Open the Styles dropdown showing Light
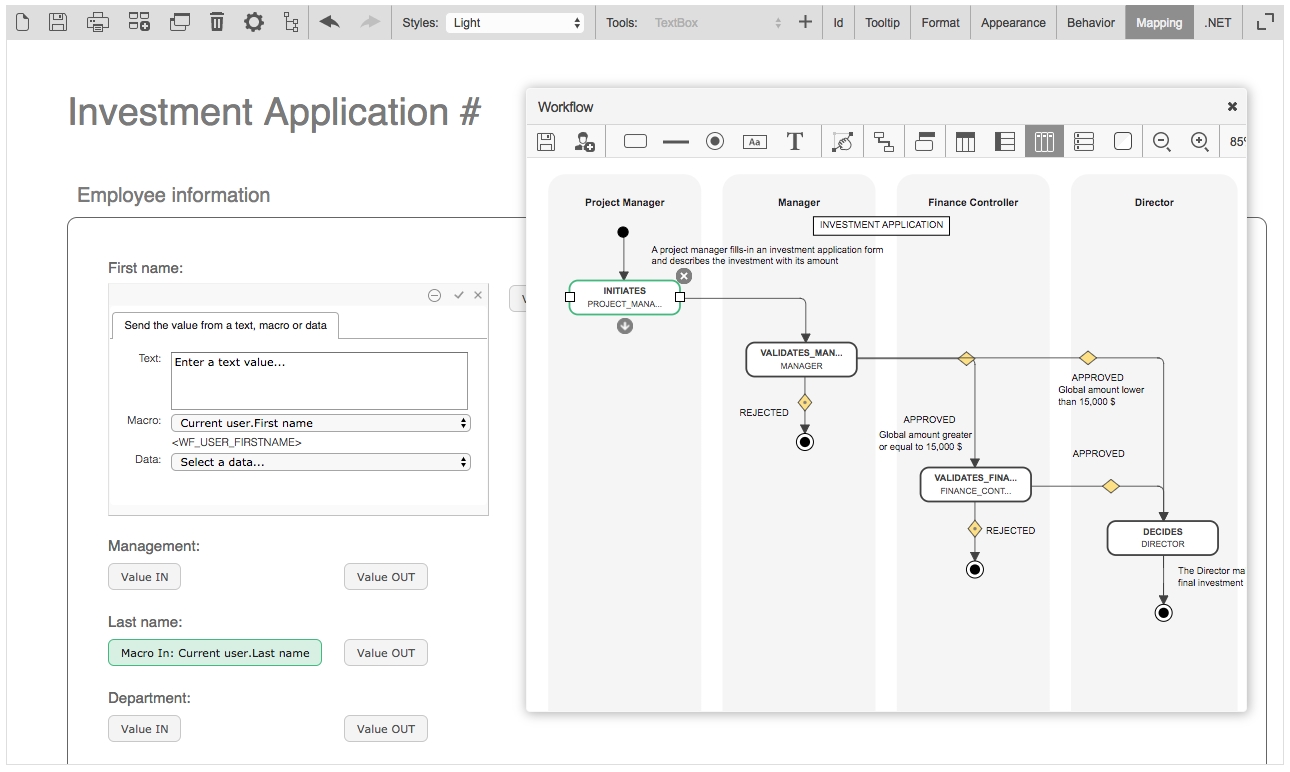The image size is (1290, 772). 516,22
